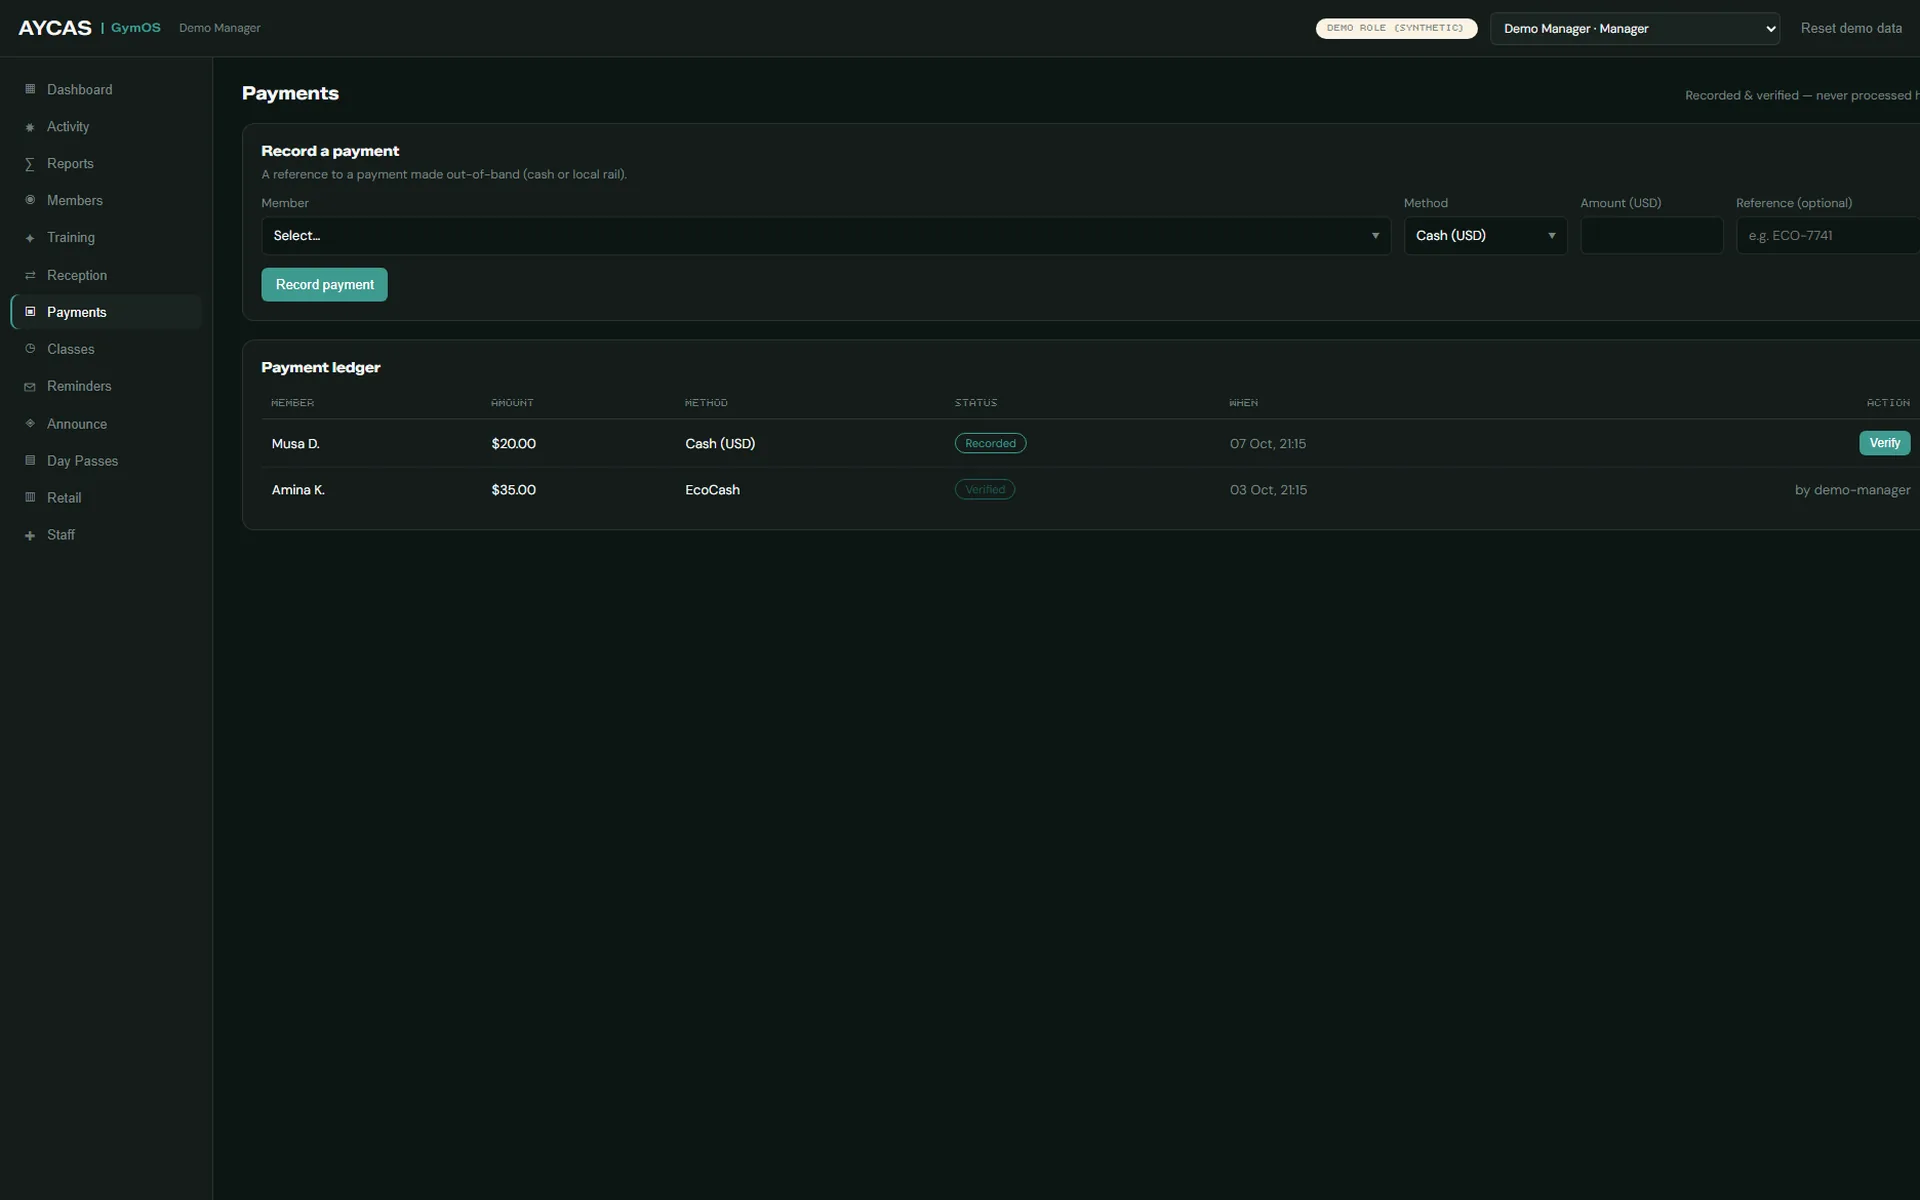Screen dimensions: 1920x1200
Task: Click the AYCAS GymOS logo
Action: click(89, 28)
